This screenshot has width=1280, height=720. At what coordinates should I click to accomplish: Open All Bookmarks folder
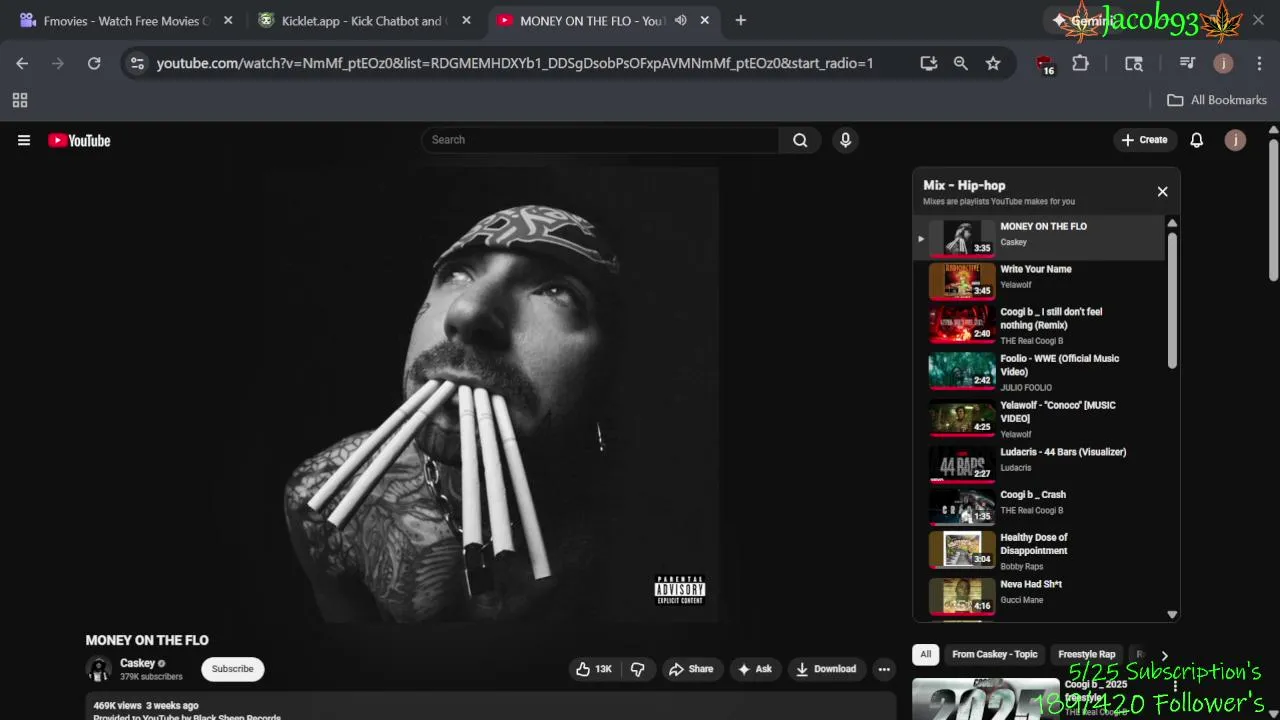point(1217,100)
